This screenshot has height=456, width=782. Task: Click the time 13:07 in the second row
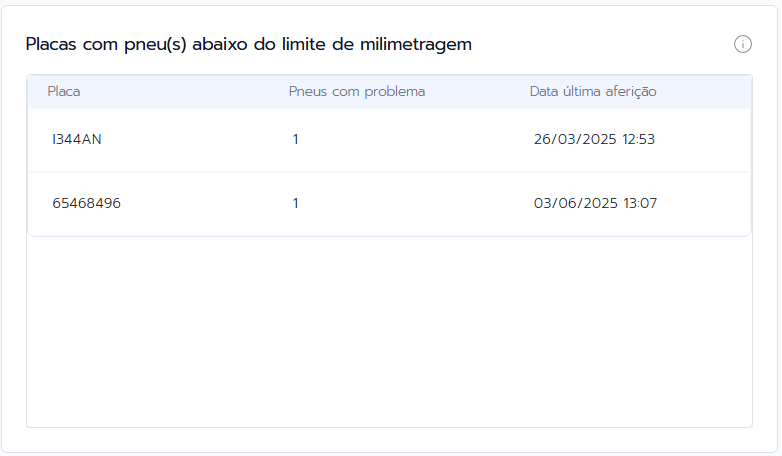coord(640,204)
